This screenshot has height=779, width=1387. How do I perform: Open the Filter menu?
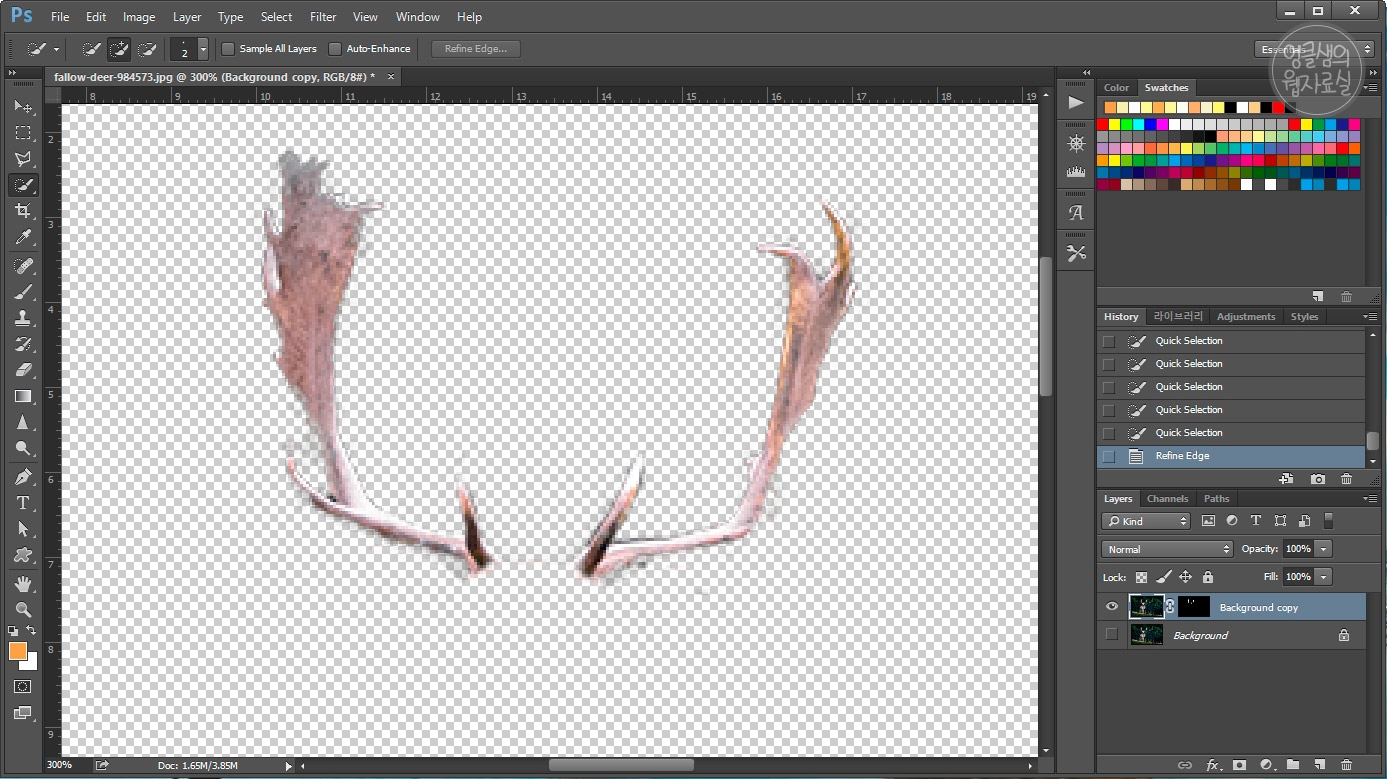point(323,17)
